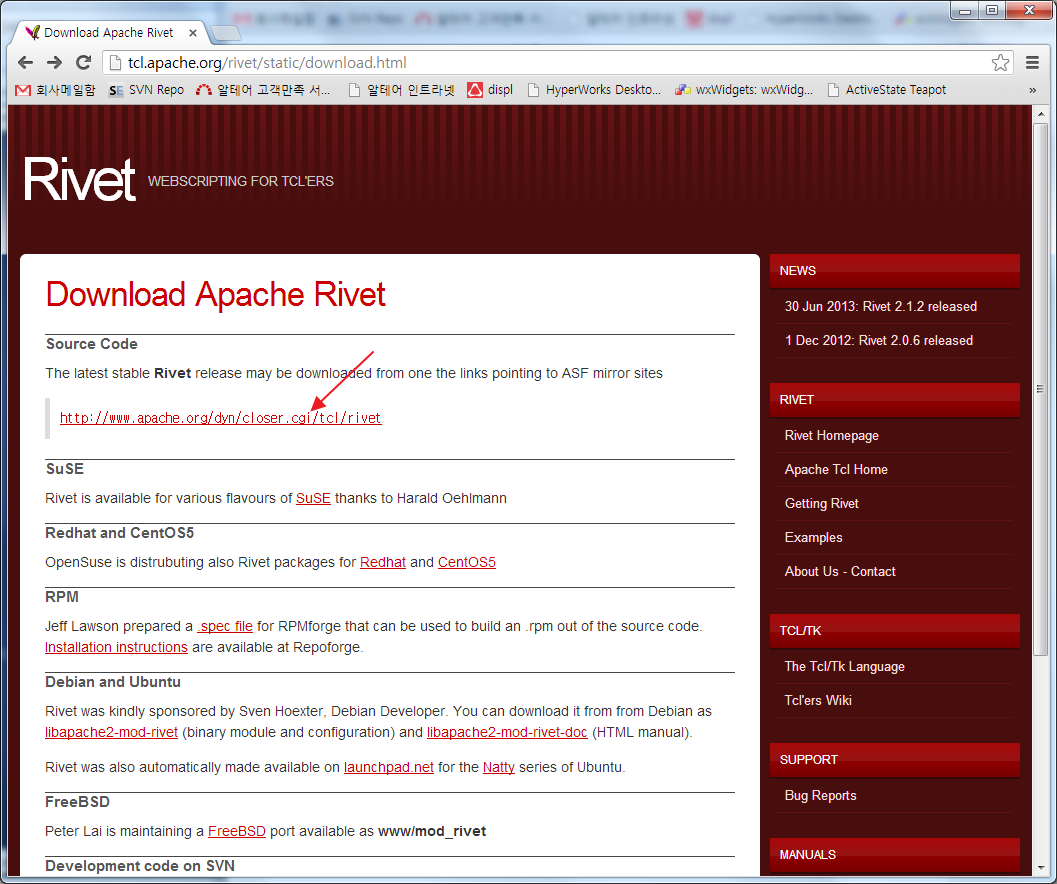The height and width of the screenshot is (884, 1057).
Task: Click the SUPPORT sidebar header
Action: click(895, 760)
